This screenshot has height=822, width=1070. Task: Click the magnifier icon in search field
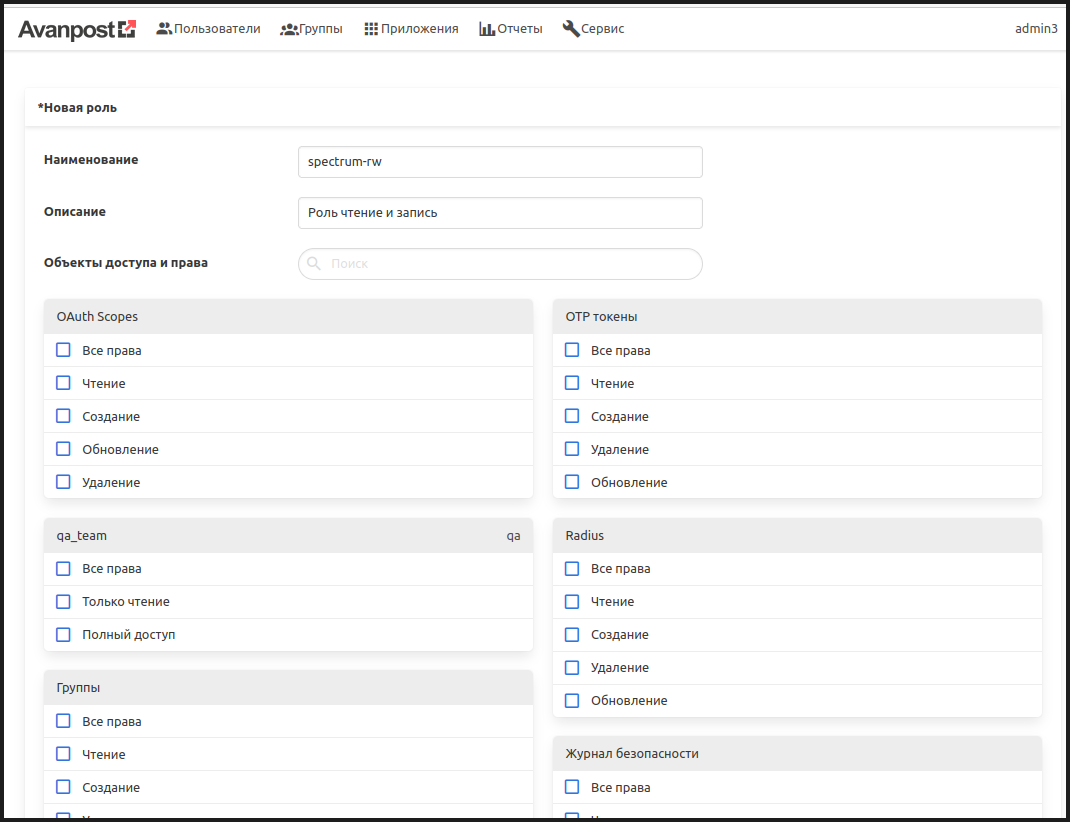coord(314,264)
